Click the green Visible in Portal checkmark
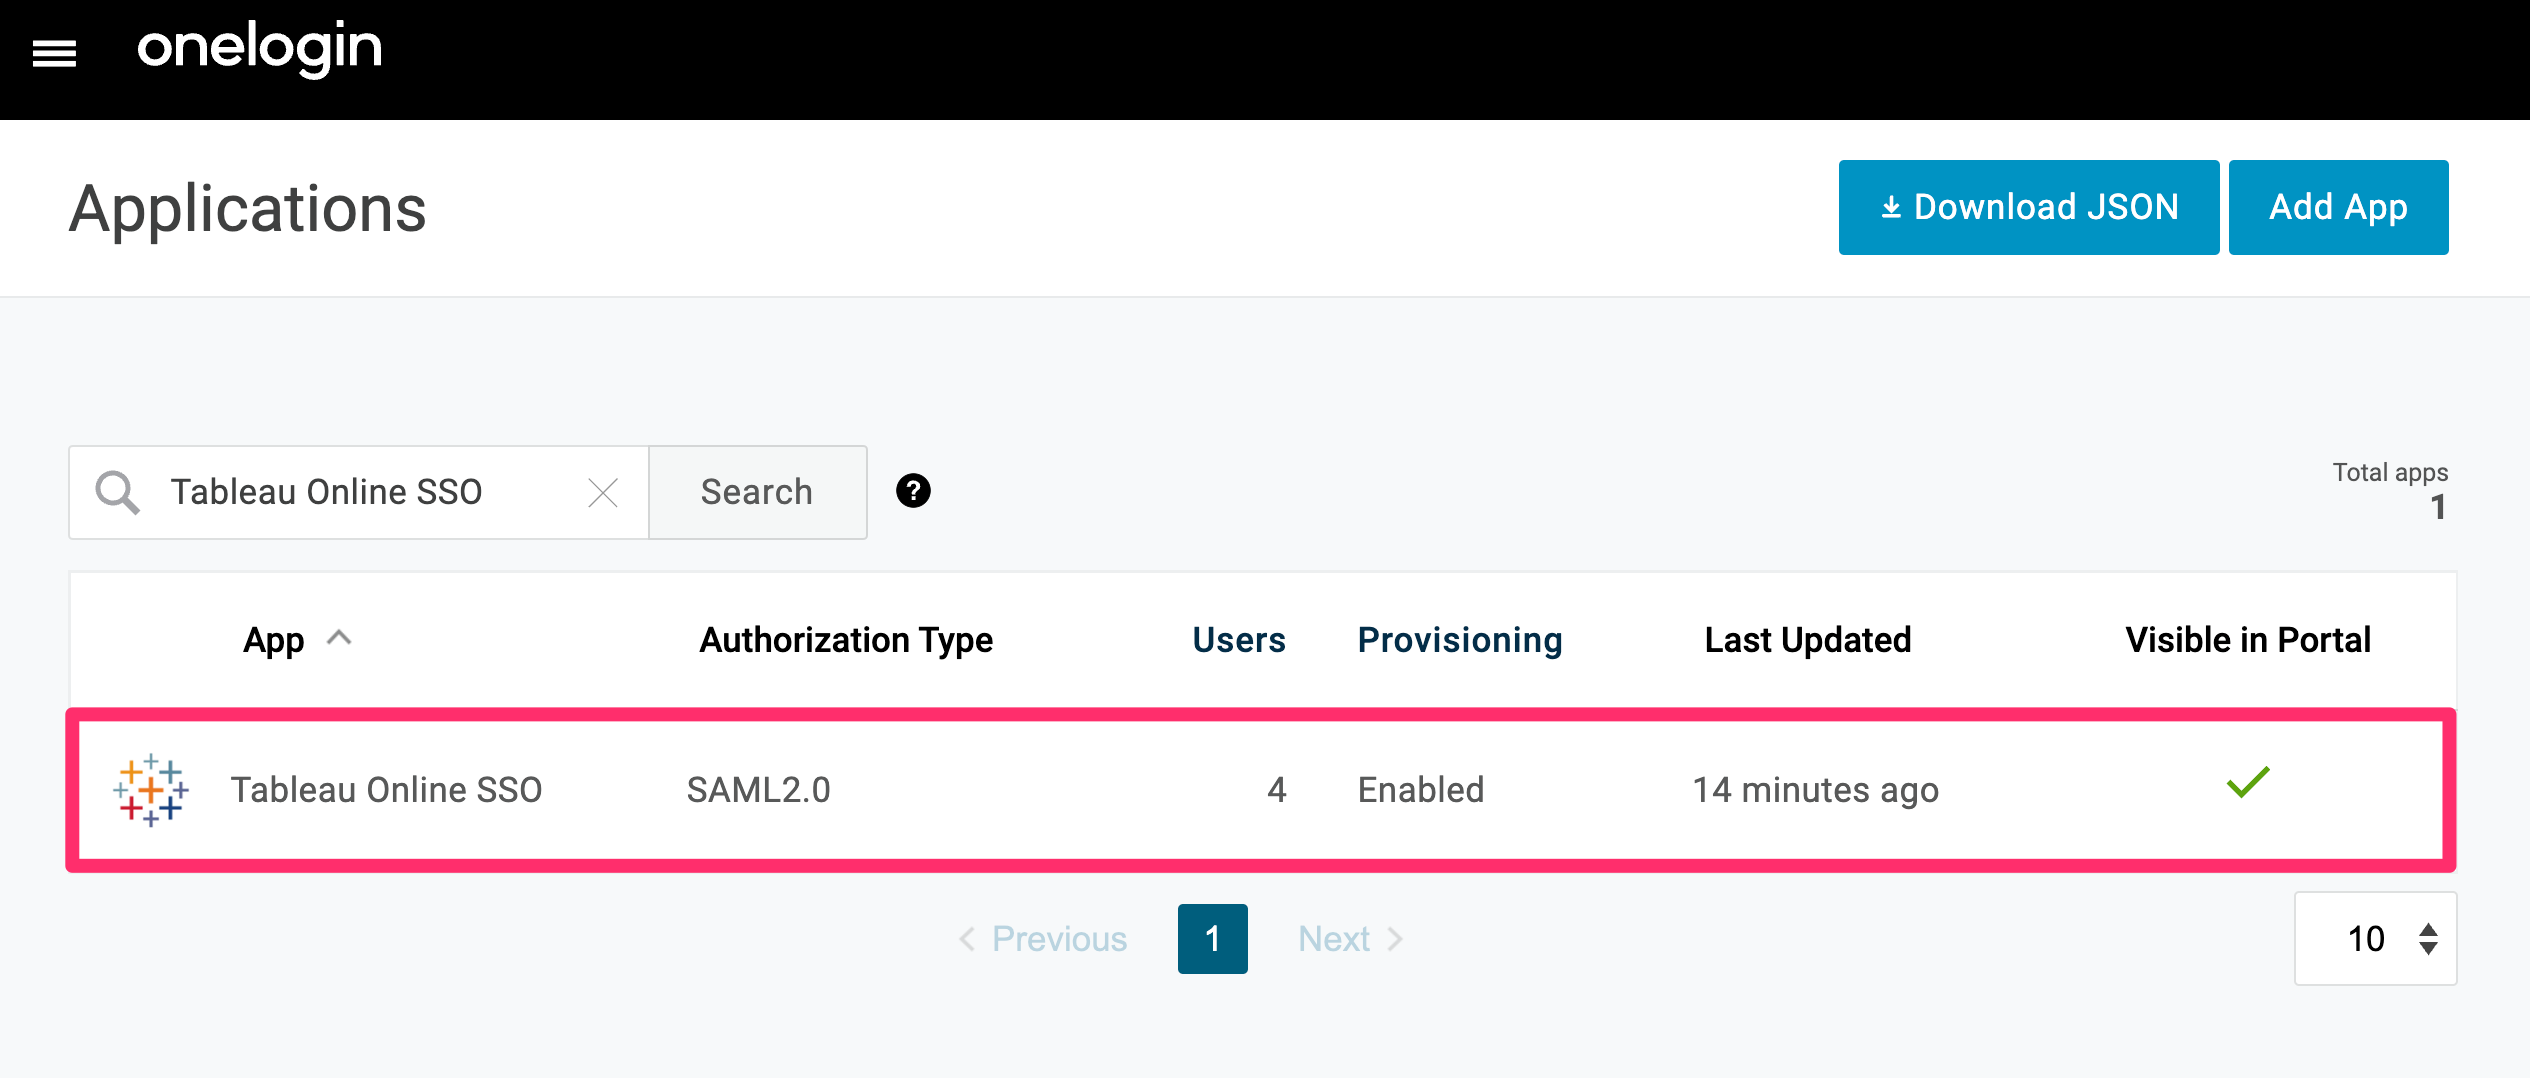 tap(2248, 782)
